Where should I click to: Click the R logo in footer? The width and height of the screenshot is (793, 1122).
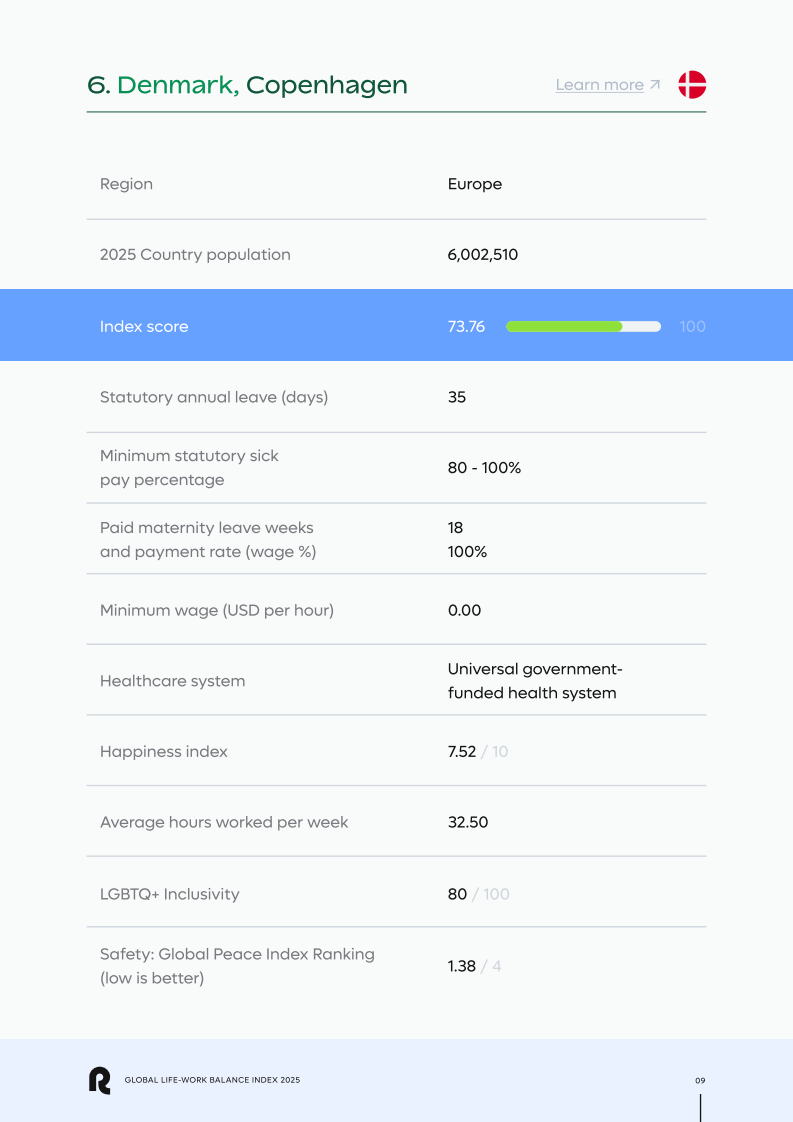(x=99, y=1080)
